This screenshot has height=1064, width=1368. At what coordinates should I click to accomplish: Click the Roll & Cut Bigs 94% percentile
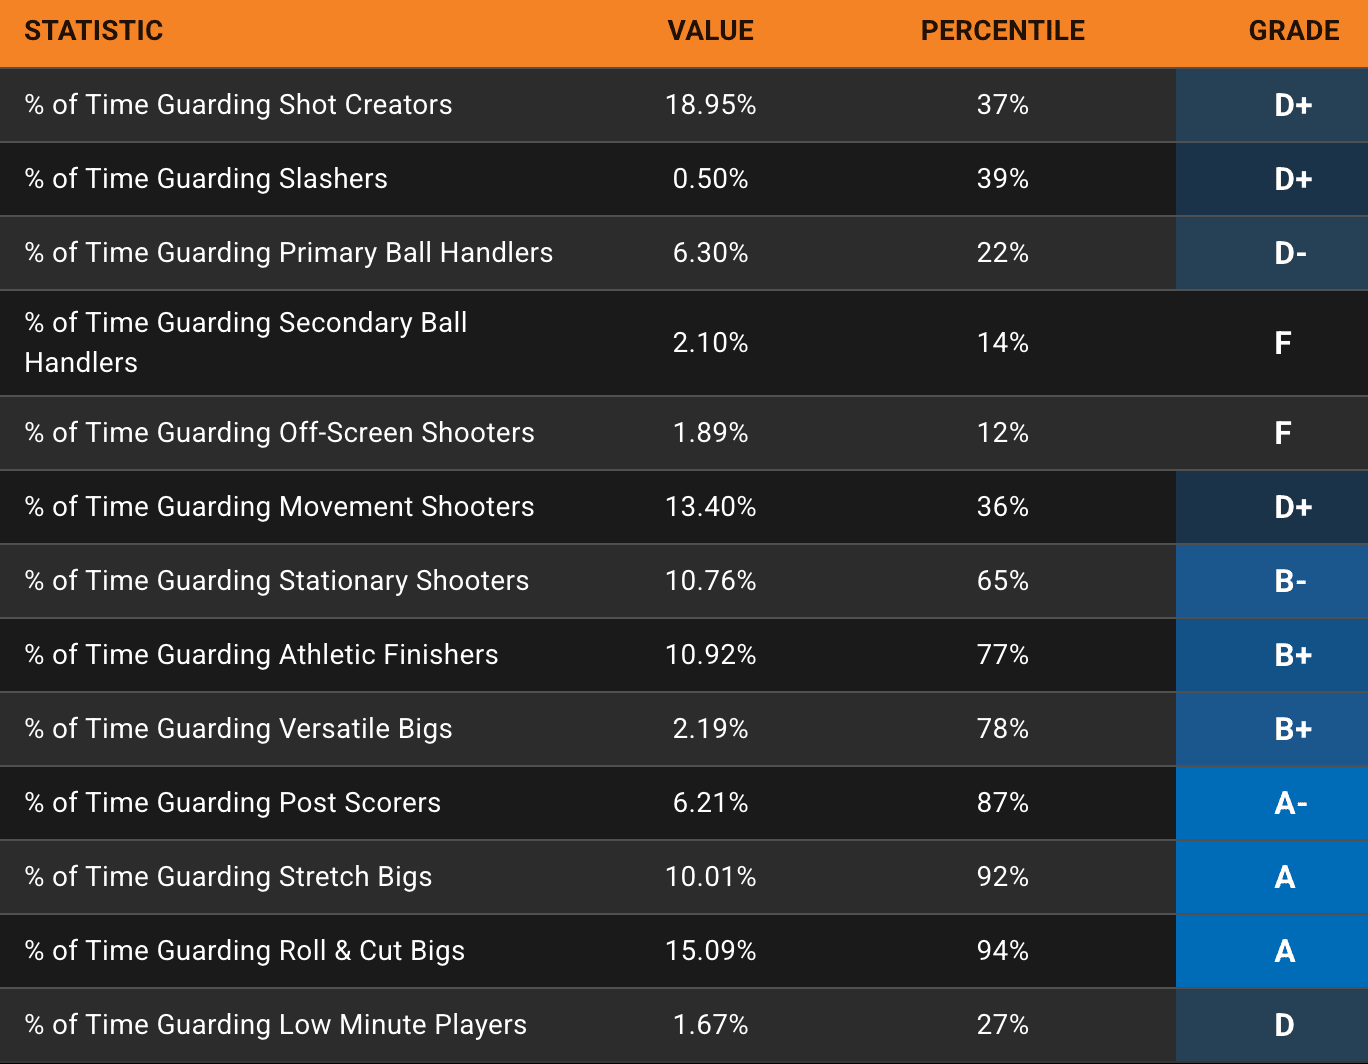(x=1002, y=951)
